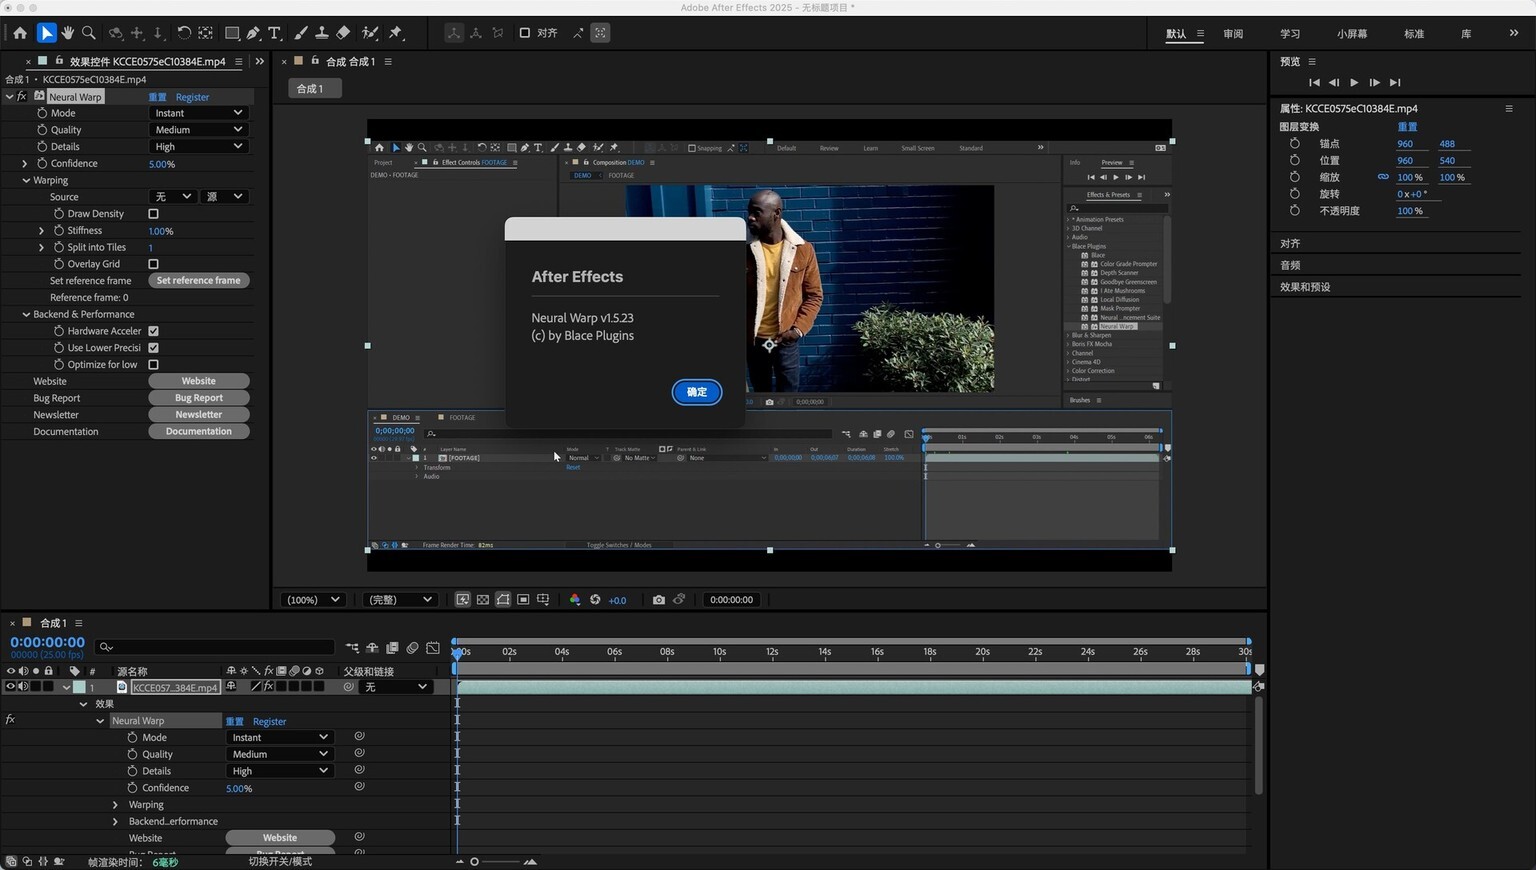The image size is (1536, 870).
Task: Switch to the 库 workspace
Action: click(x=1466, y=34)
